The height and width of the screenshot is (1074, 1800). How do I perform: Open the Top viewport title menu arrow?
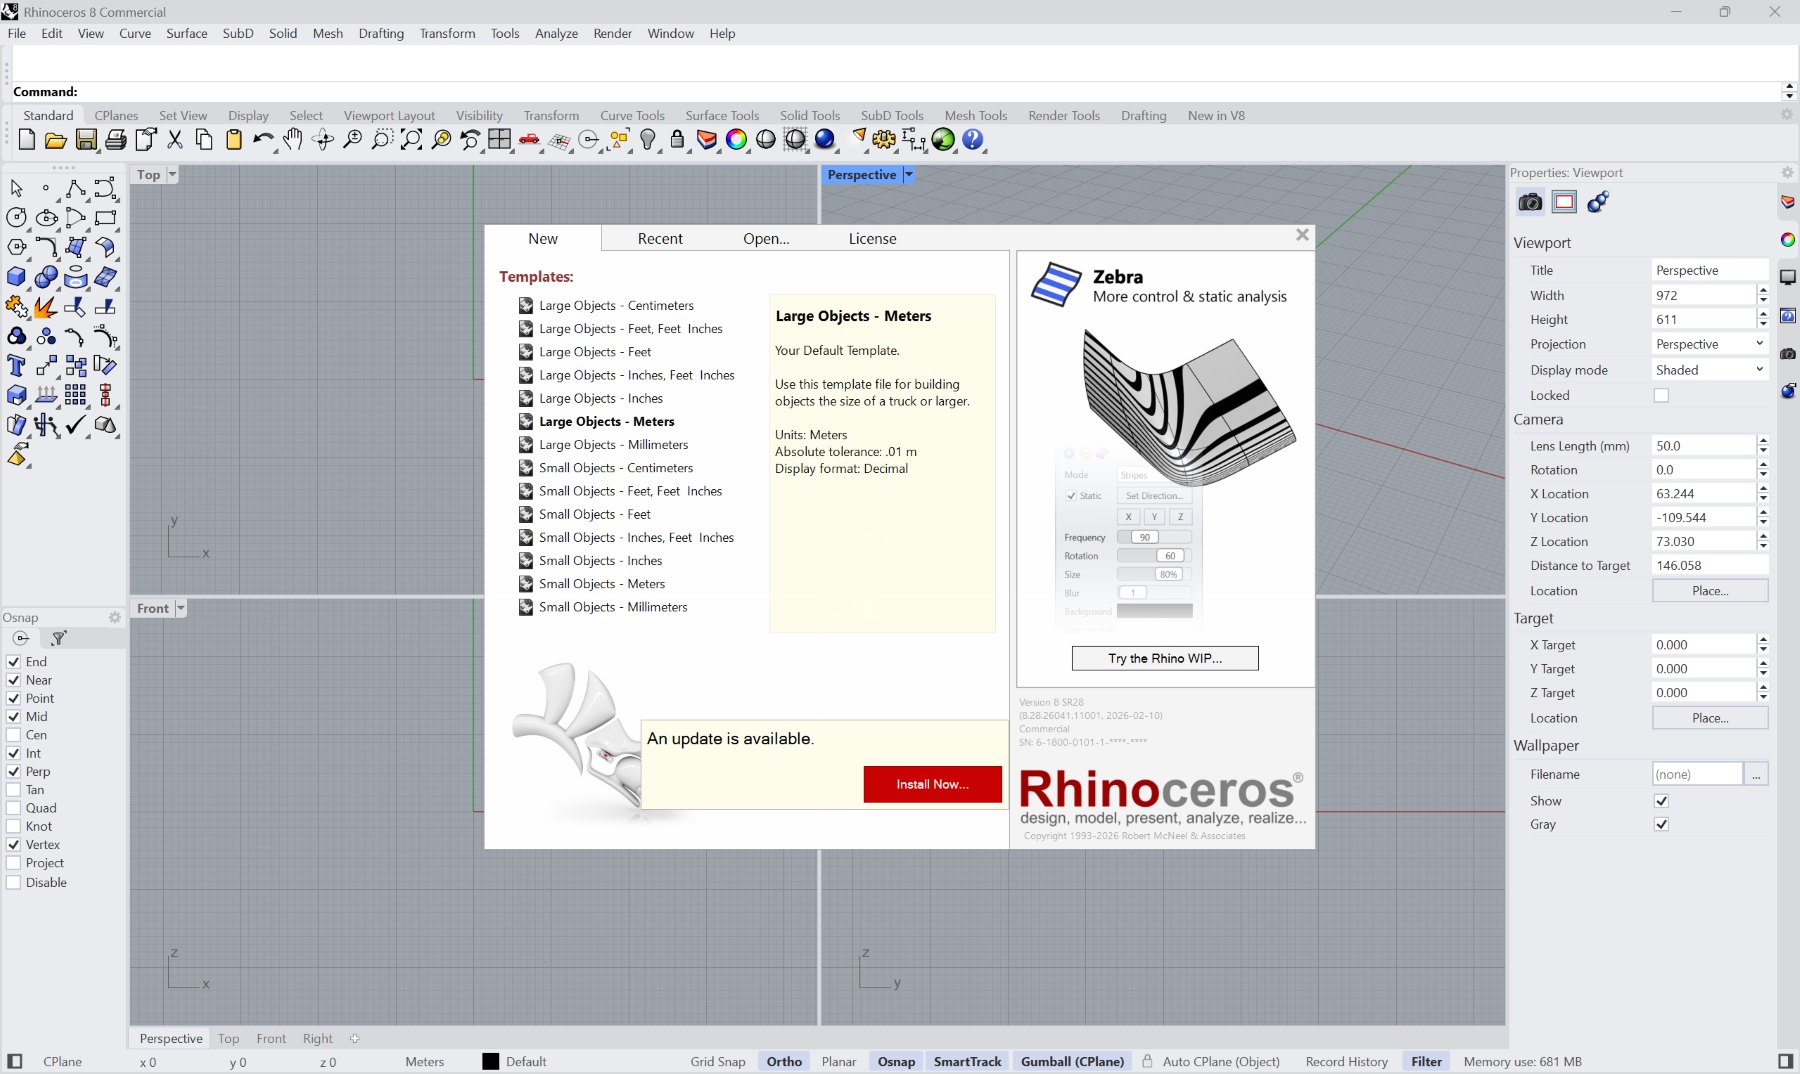[x=172, y=175]
